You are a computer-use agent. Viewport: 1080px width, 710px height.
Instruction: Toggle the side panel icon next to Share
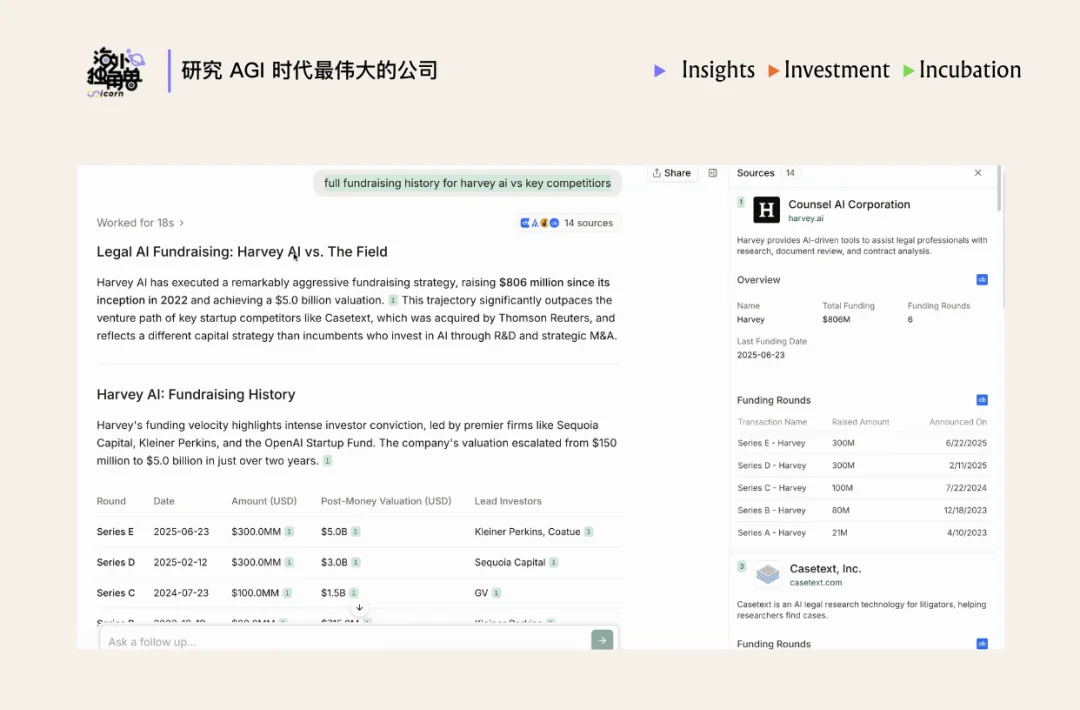tap(712, 173)
